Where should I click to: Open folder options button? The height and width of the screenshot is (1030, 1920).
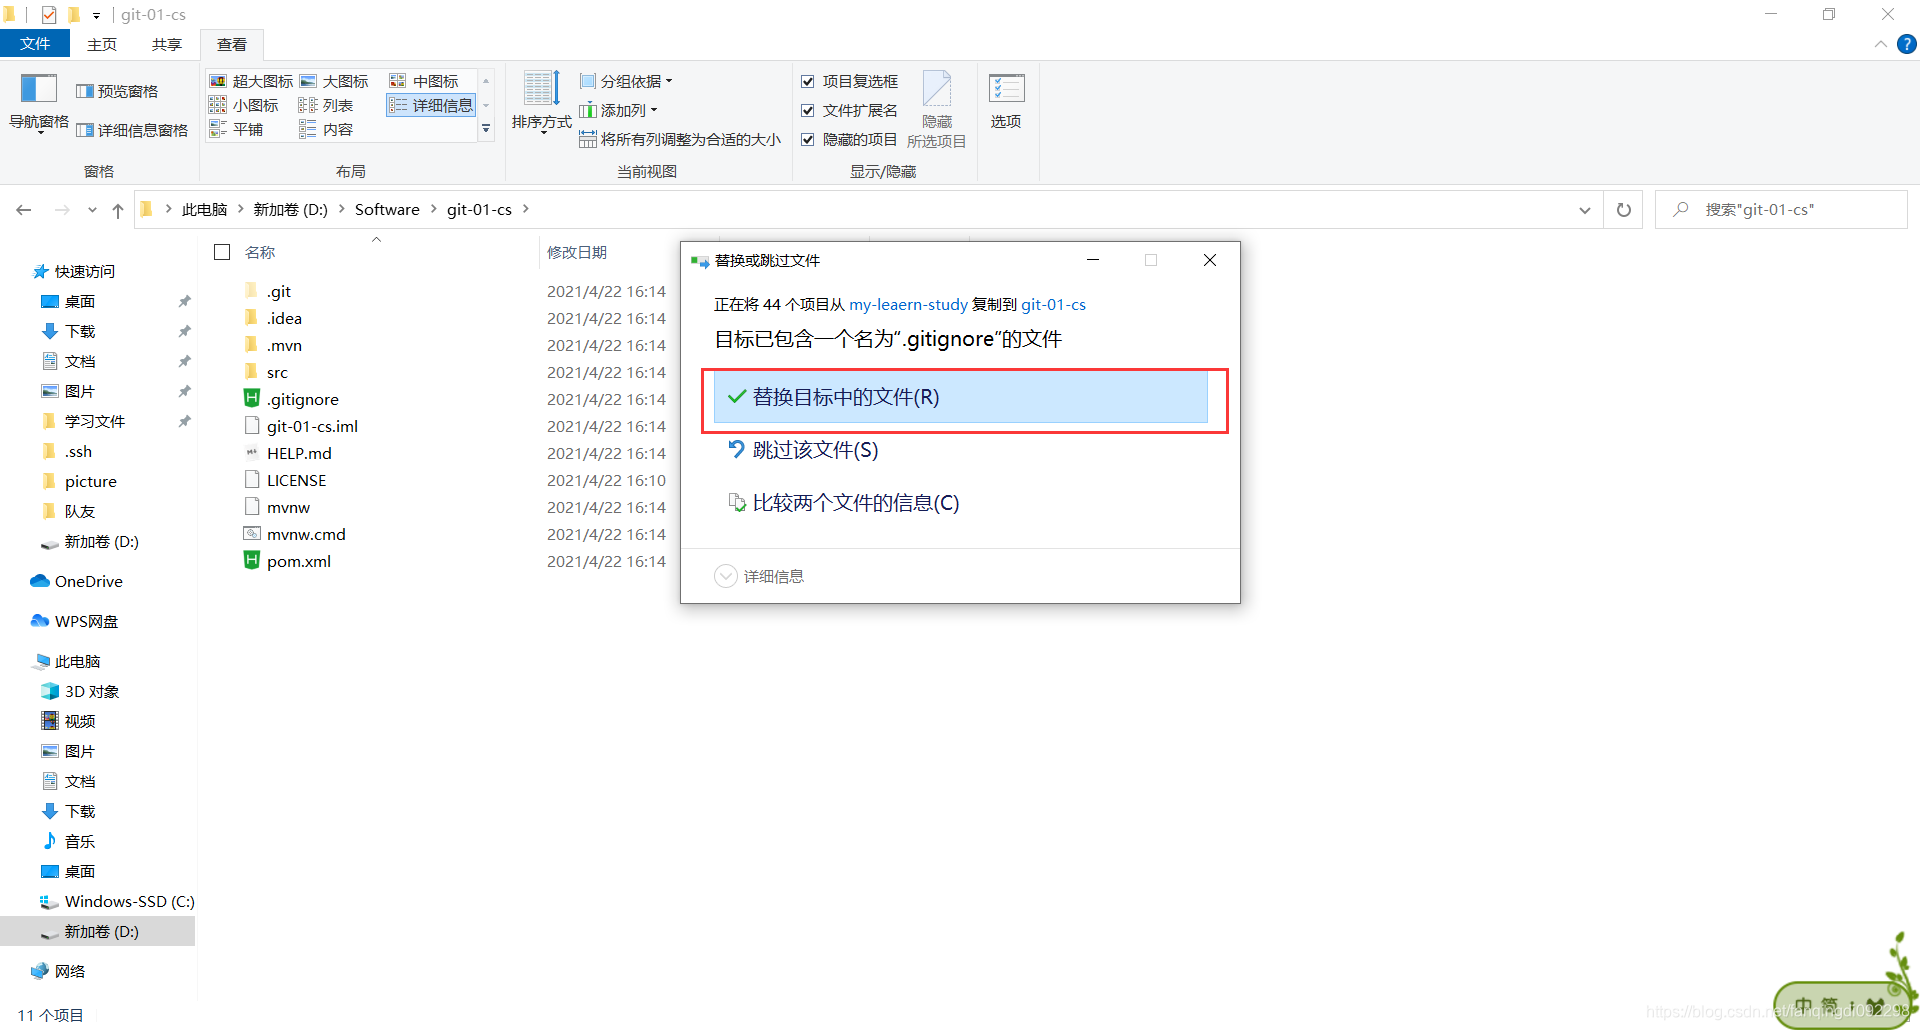1006,102
